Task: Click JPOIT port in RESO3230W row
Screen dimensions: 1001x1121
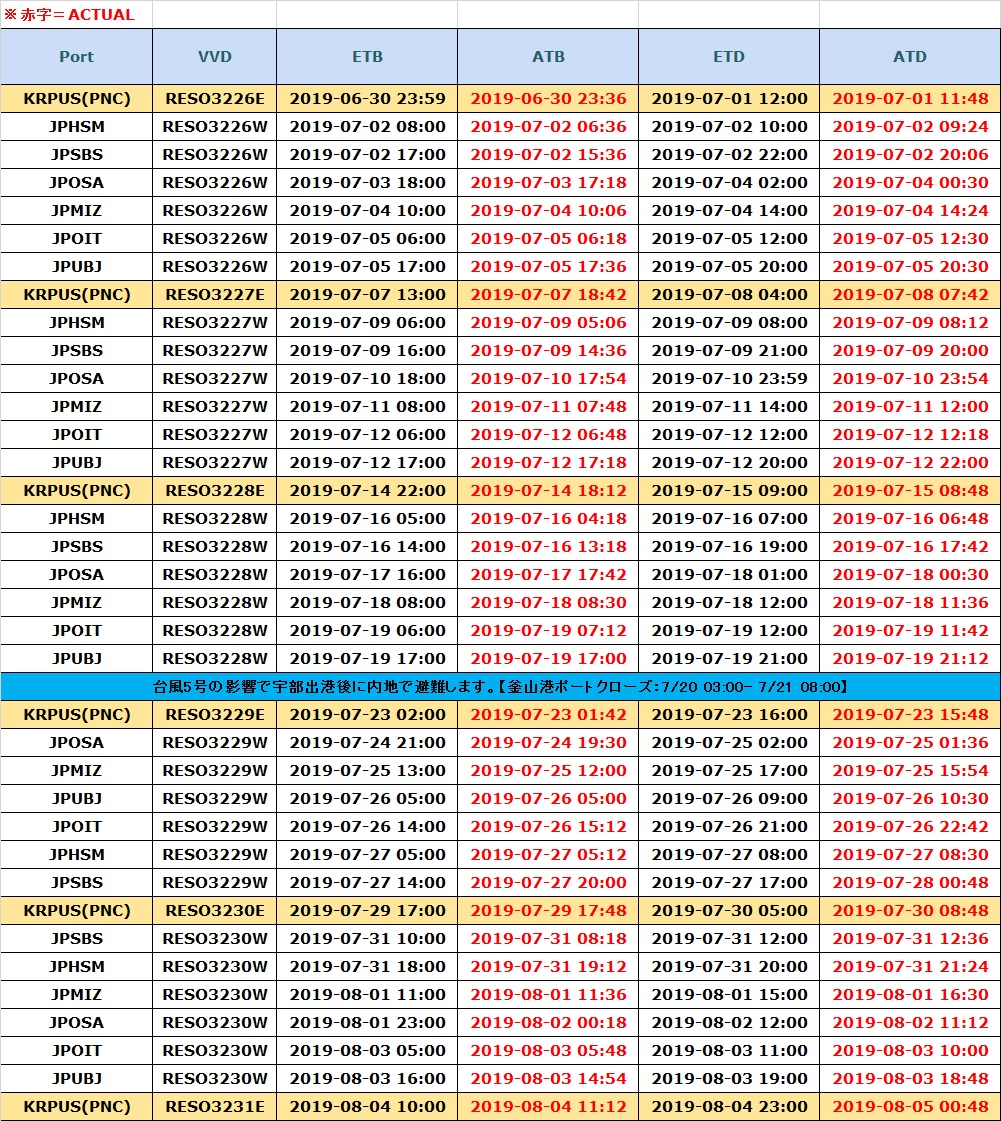Action: click(x=77, y=1050)
